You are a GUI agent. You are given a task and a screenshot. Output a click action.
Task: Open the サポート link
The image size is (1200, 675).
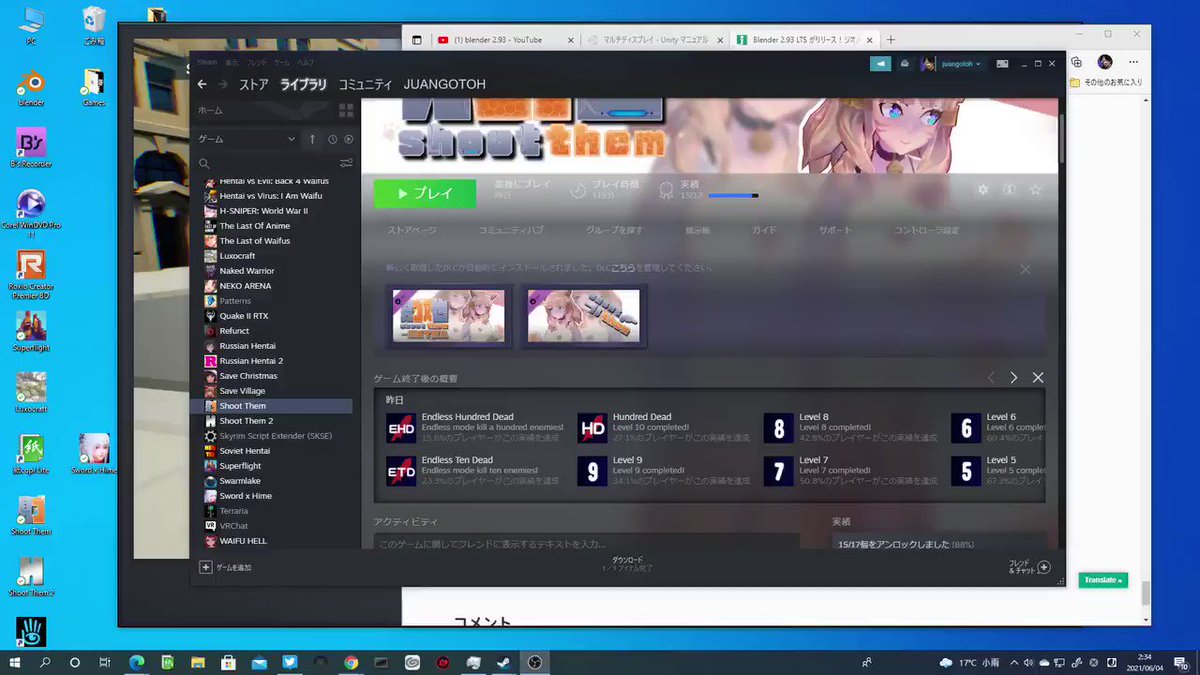[836, 230]
